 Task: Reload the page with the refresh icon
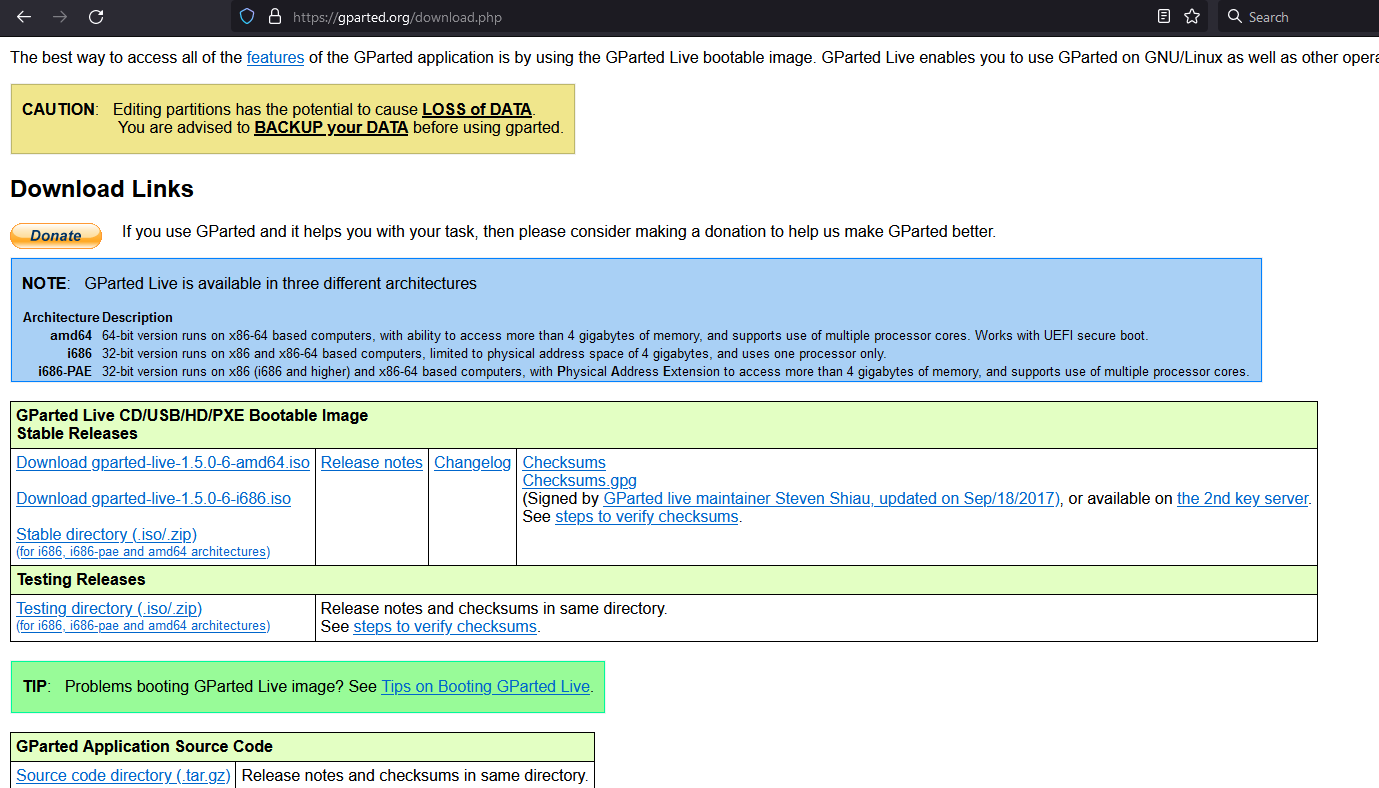96,17
